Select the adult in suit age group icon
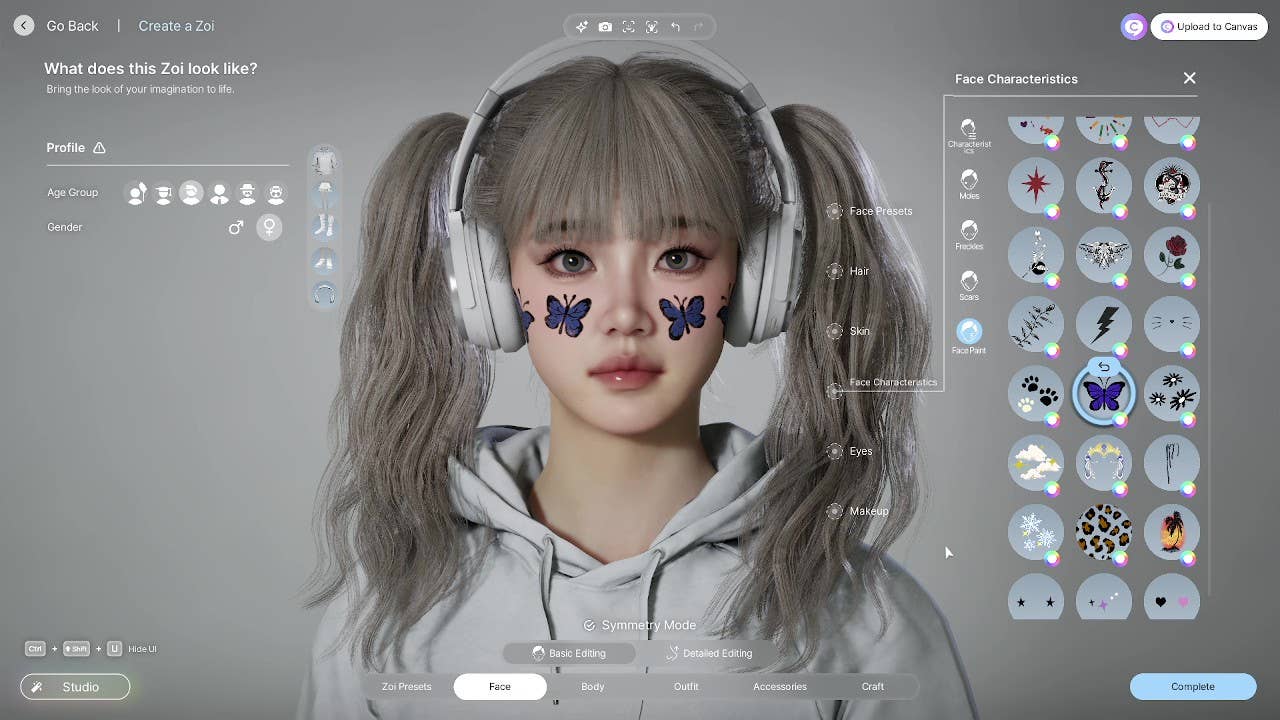The height and width of the screenshot is (720, 1280). click(x=219, y=193)
